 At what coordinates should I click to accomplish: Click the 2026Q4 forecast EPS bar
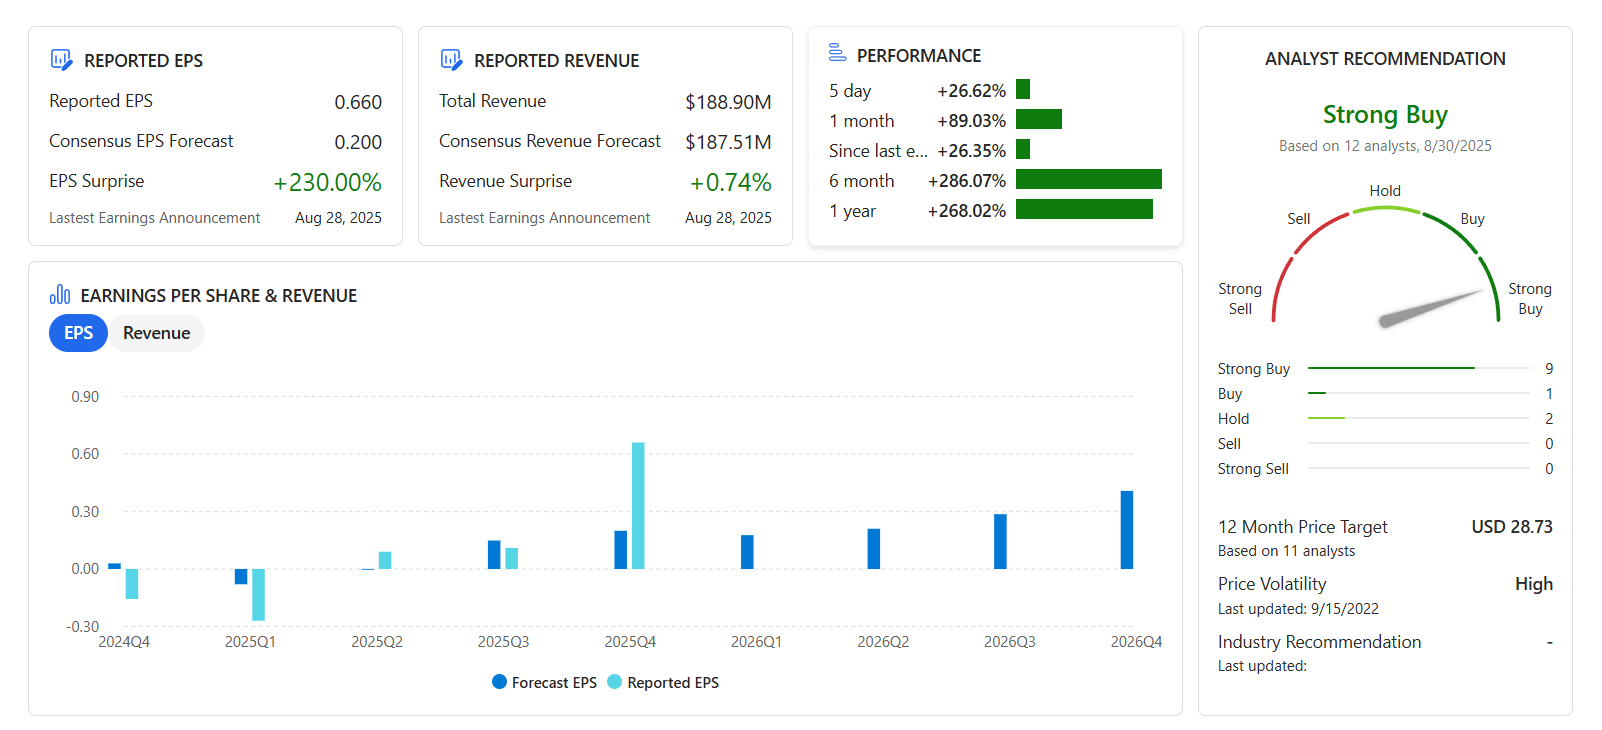[x=1127, y=530]
